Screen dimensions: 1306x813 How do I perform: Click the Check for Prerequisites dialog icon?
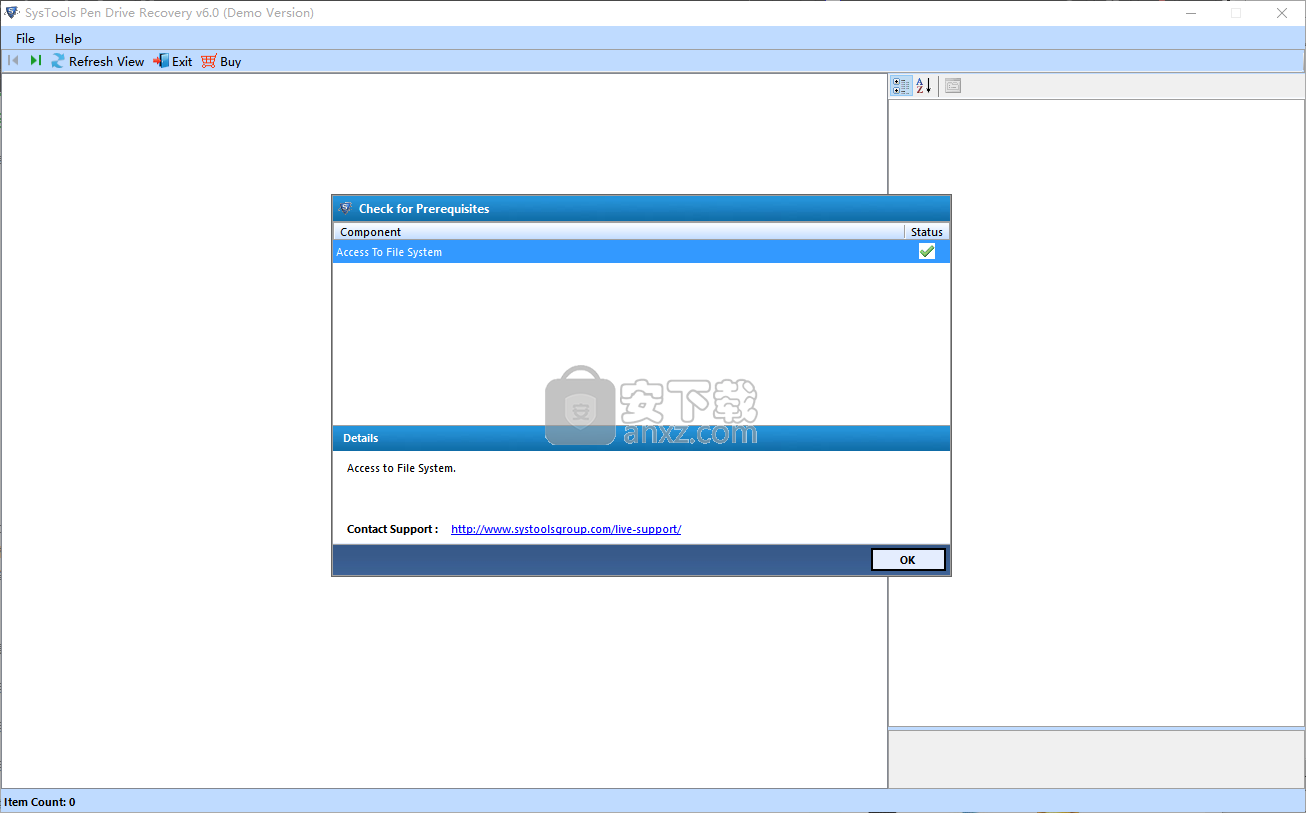coord(346,208)
